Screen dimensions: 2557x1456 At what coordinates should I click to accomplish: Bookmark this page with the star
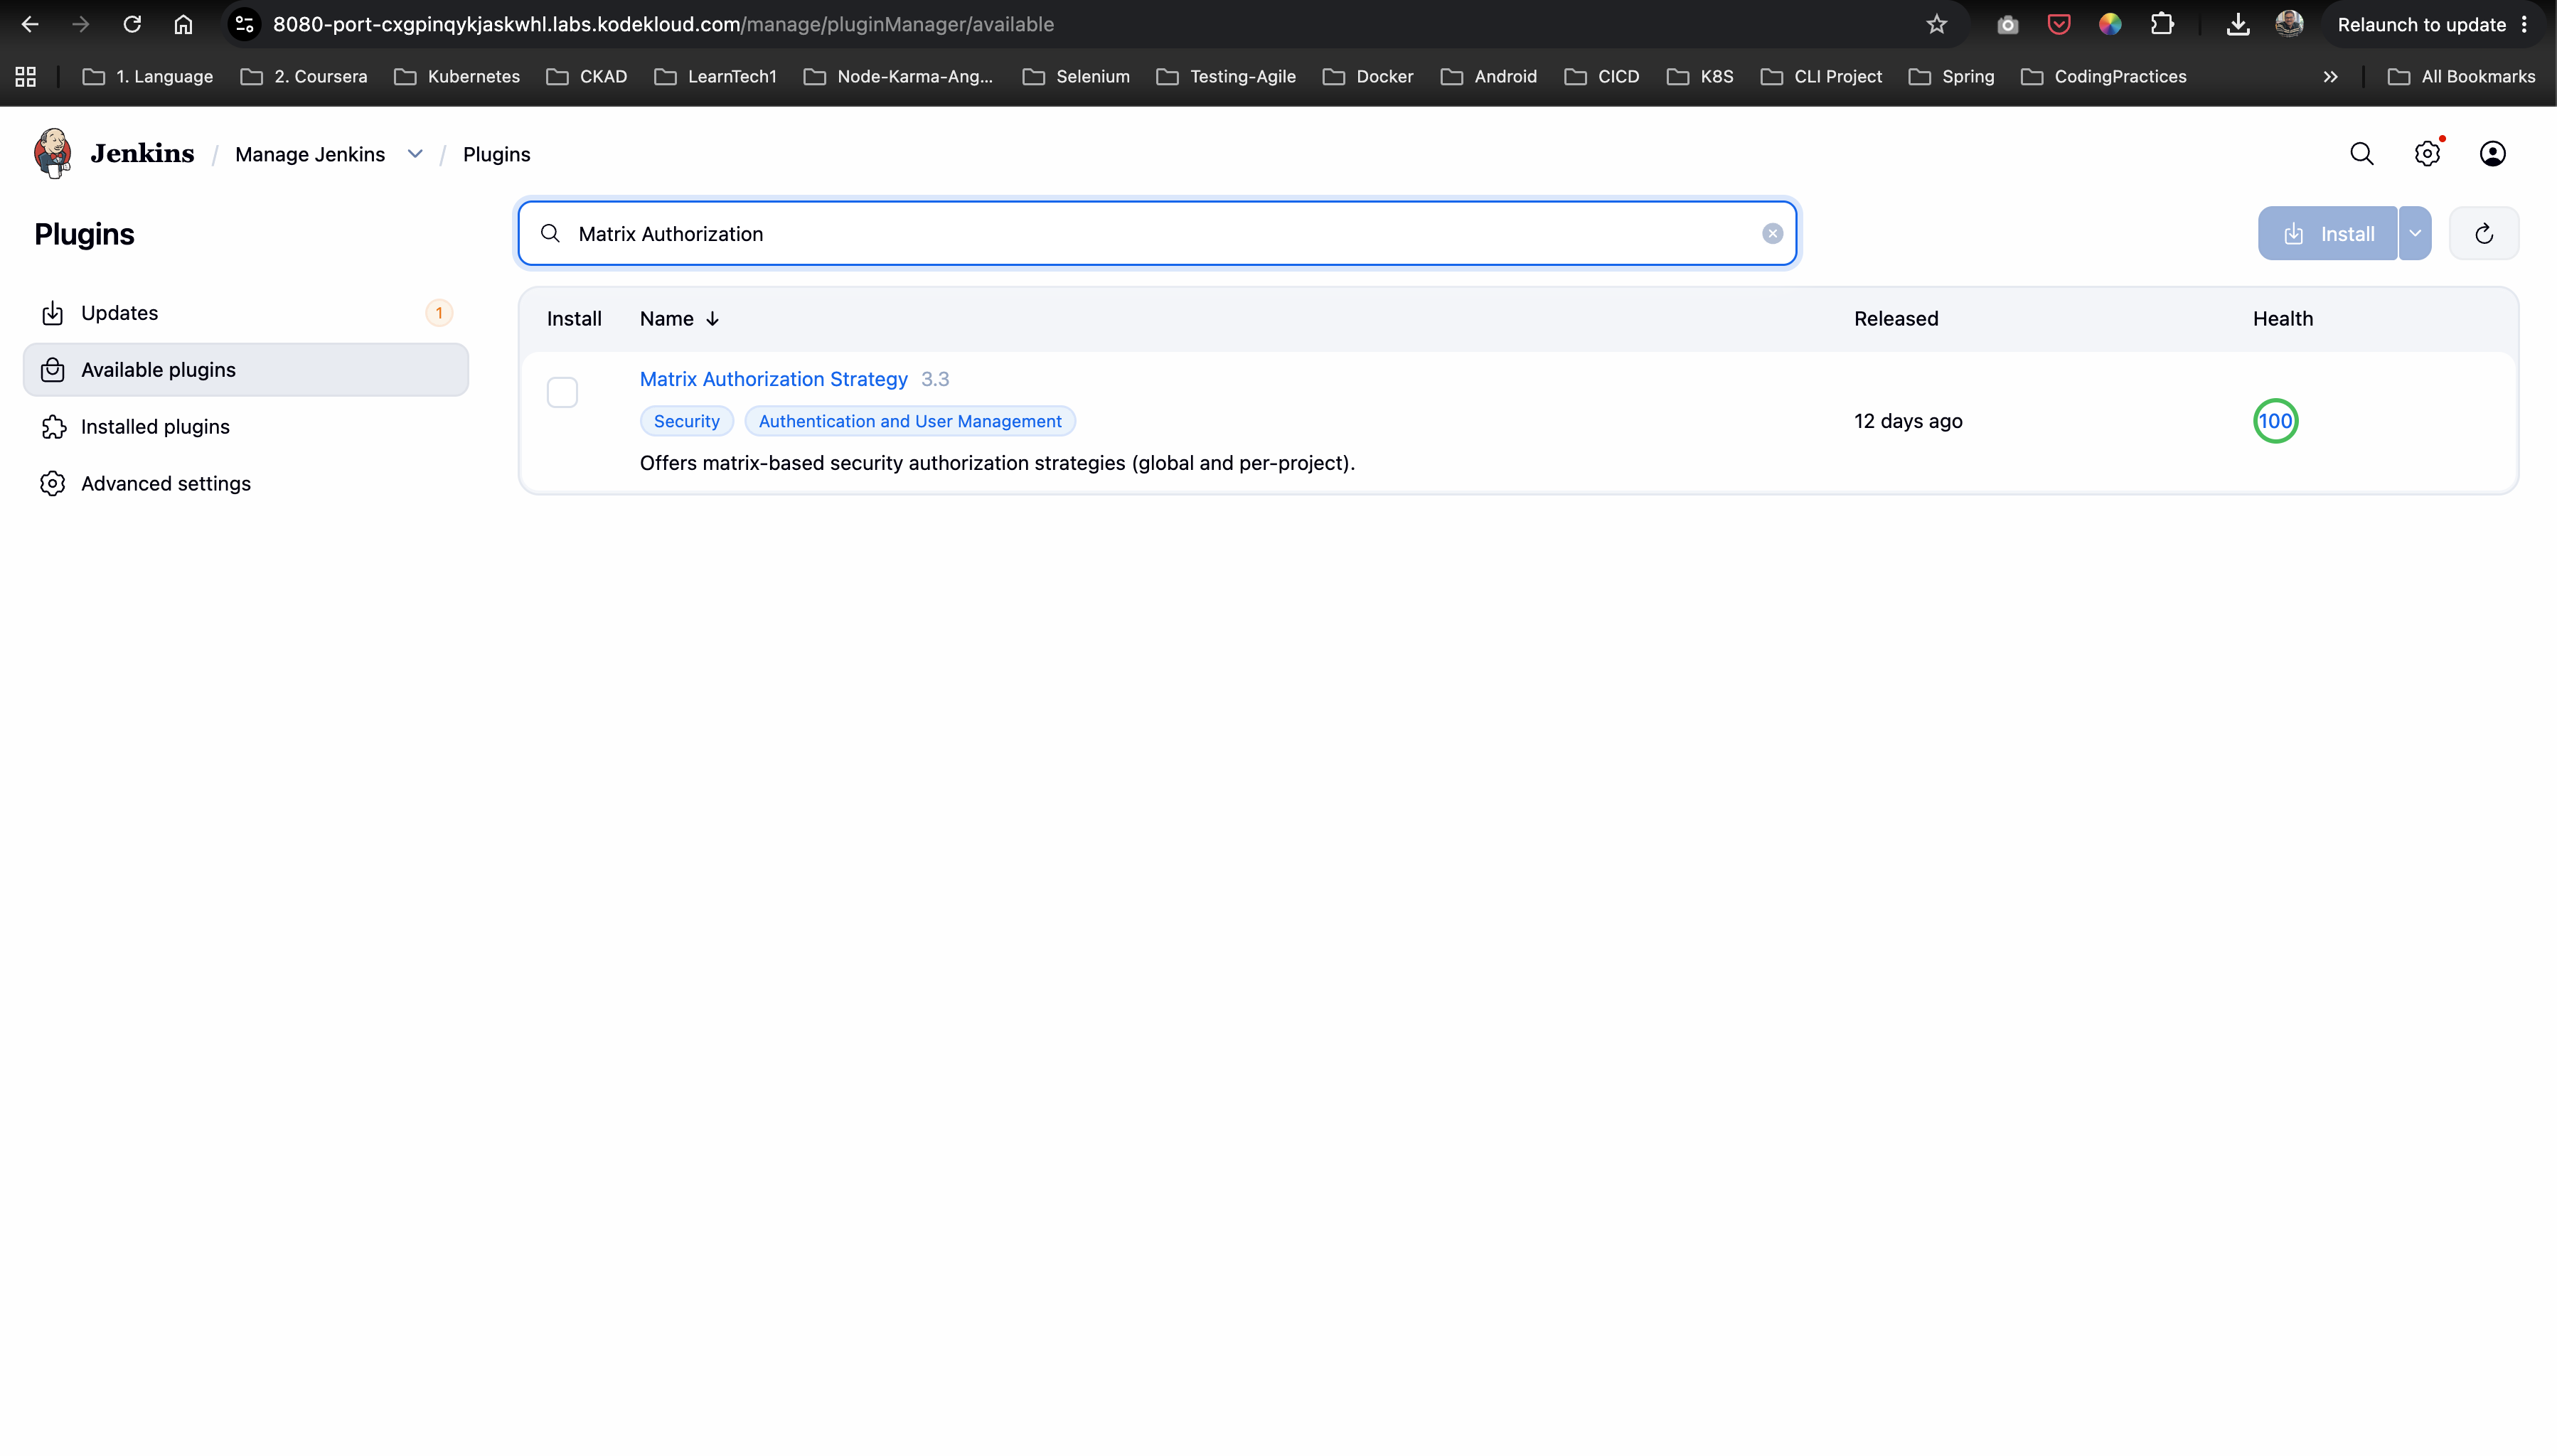point(1936,24)
